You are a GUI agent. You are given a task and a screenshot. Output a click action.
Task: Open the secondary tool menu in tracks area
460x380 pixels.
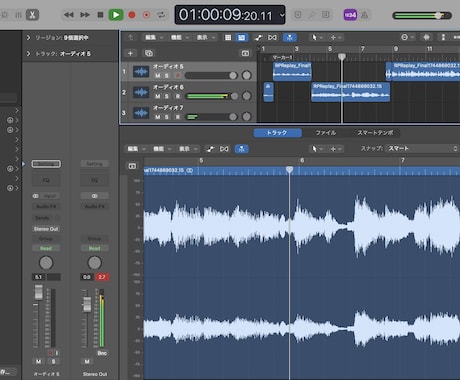click(x=335, y=37)
